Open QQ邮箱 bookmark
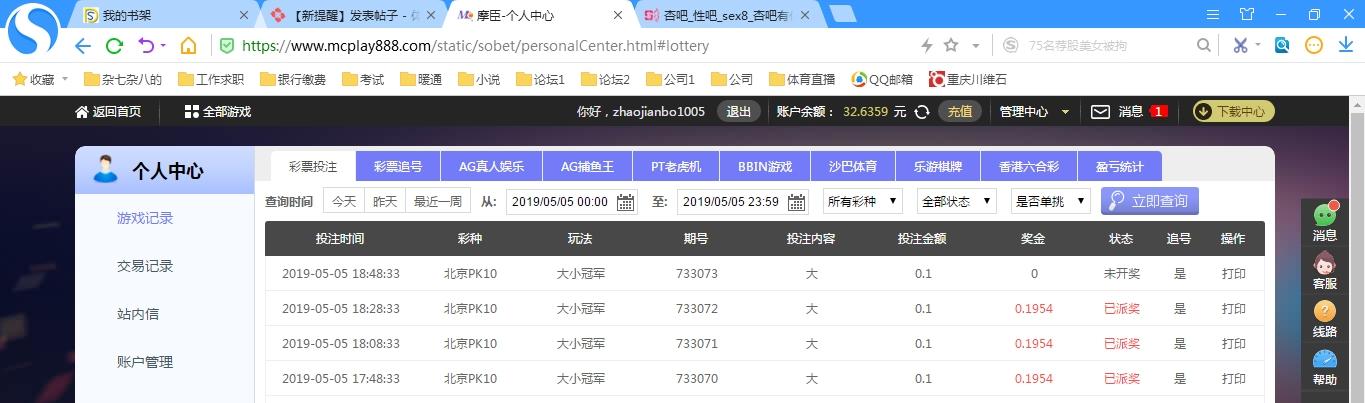This screenshot has width=1365, height=403. coord(882,79)
